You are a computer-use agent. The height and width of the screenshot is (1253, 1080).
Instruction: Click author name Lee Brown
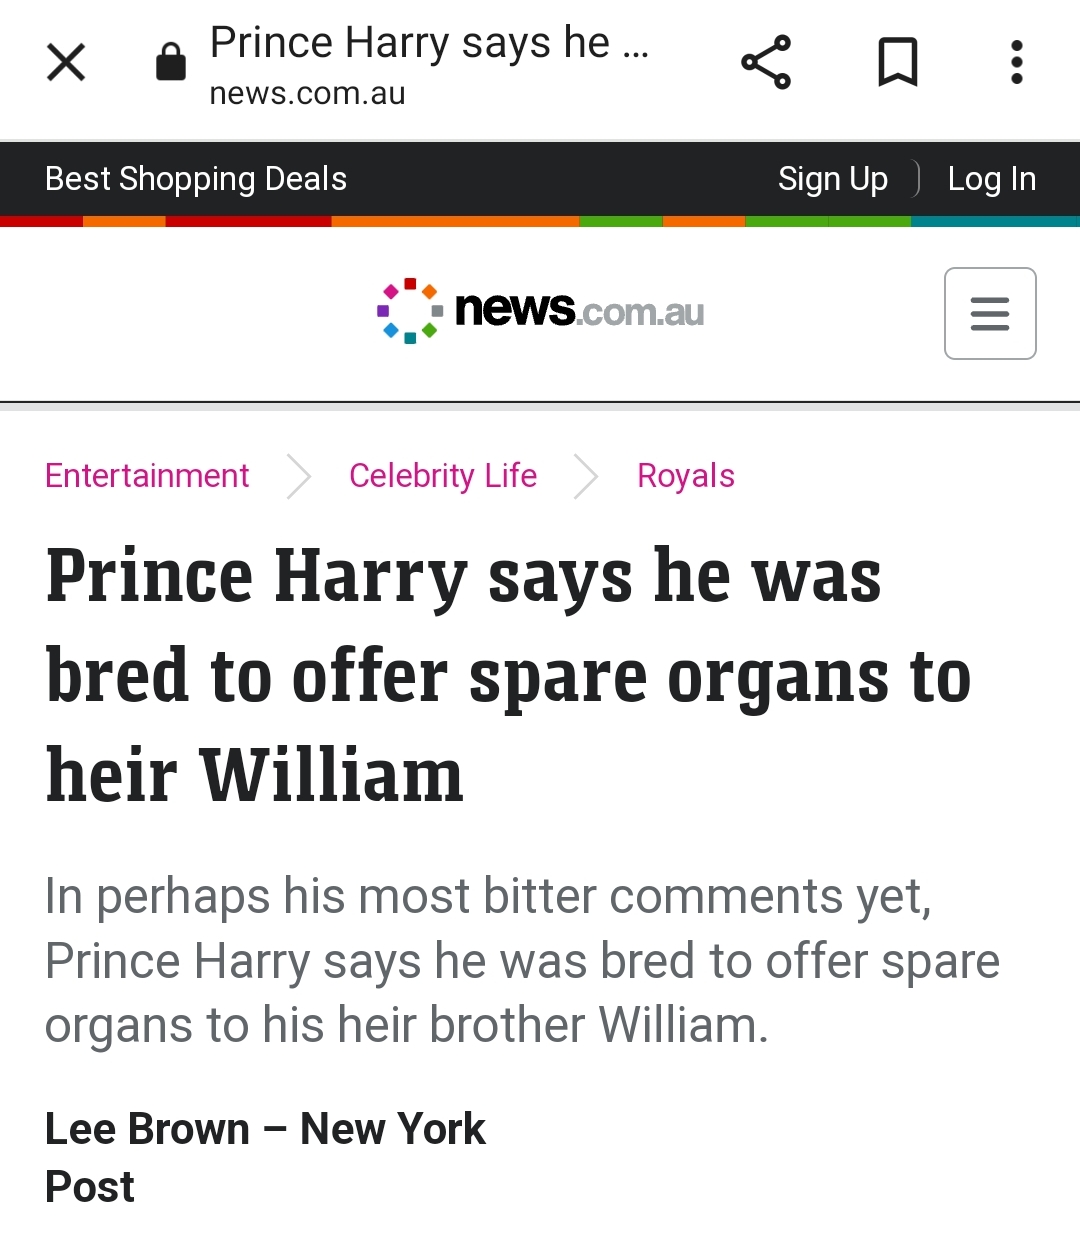coord(147,1129)
